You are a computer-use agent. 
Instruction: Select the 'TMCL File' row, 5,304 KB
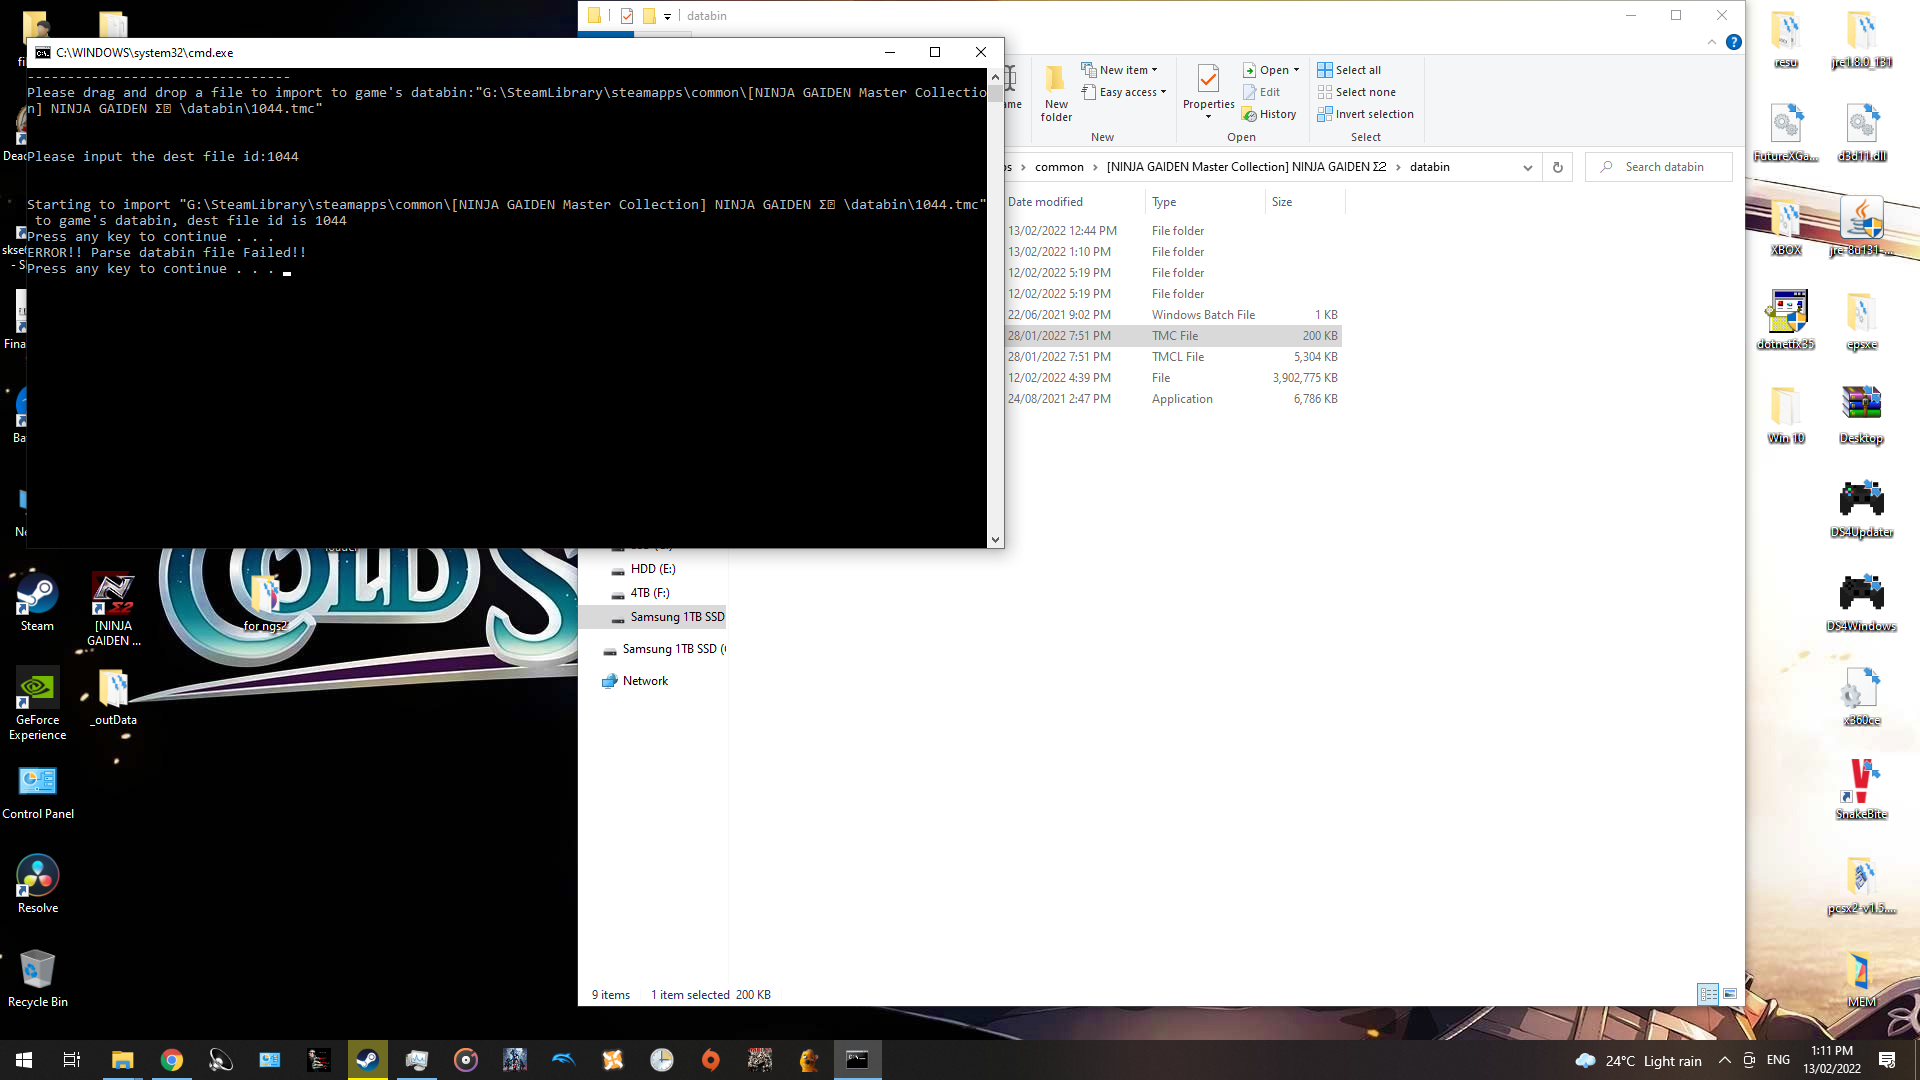pyautogui.click(x=1173, y=357)
